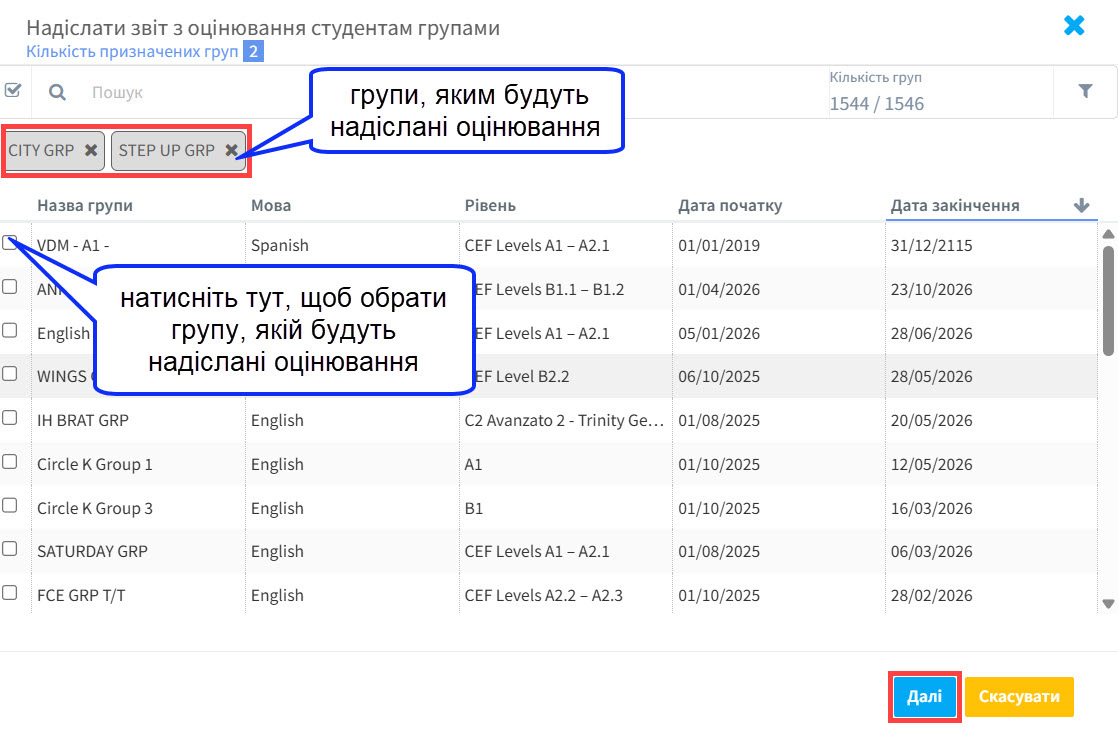This screenshot has width=1118, height=737.
Task: Sort by the Мова column header
Action: click(271, 206)
